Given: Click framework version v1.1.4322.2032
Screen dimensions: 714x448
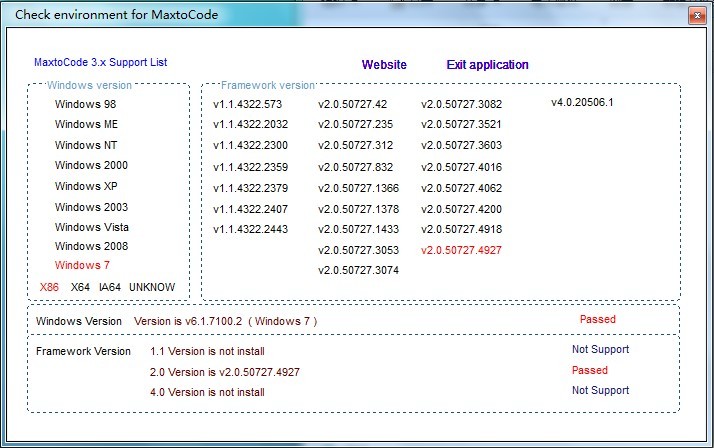Looking at the screenshot, I should [x=250, y=124].
